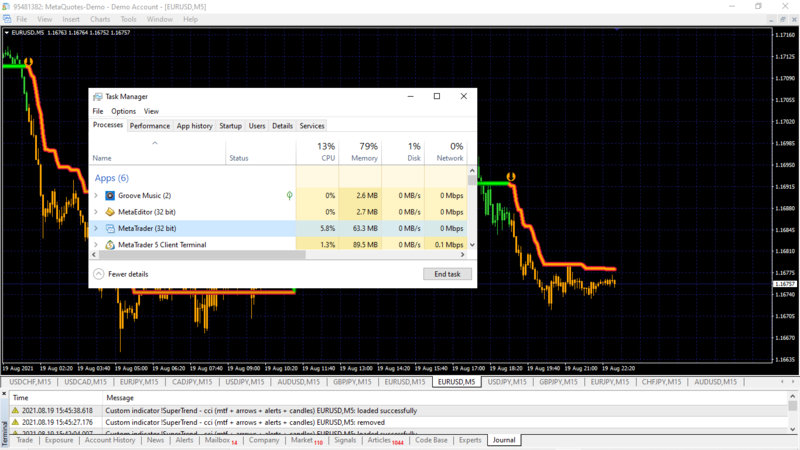Click the Groove Music app icon
800x450 pixels.
pyautogui.click(x=110, y=195)
